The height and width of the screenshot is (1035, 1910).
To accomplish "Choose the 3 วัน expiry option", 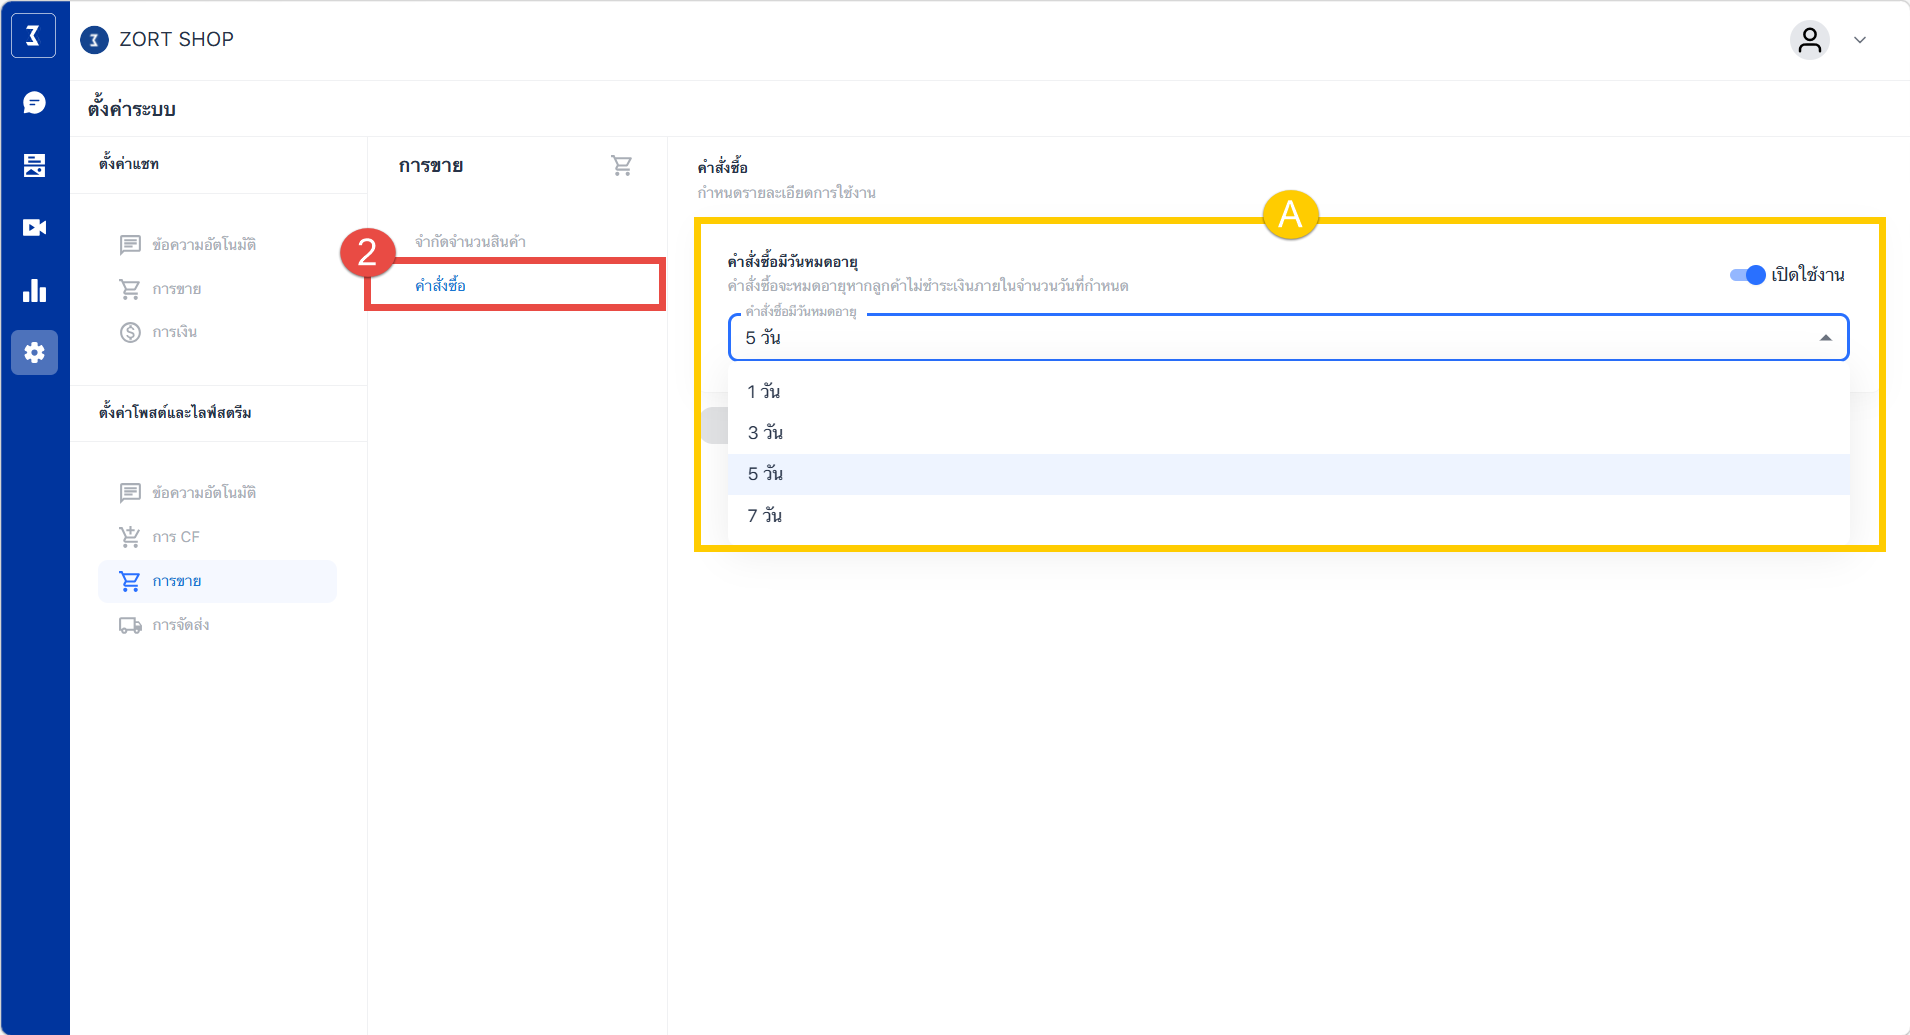I will (765, 433).
